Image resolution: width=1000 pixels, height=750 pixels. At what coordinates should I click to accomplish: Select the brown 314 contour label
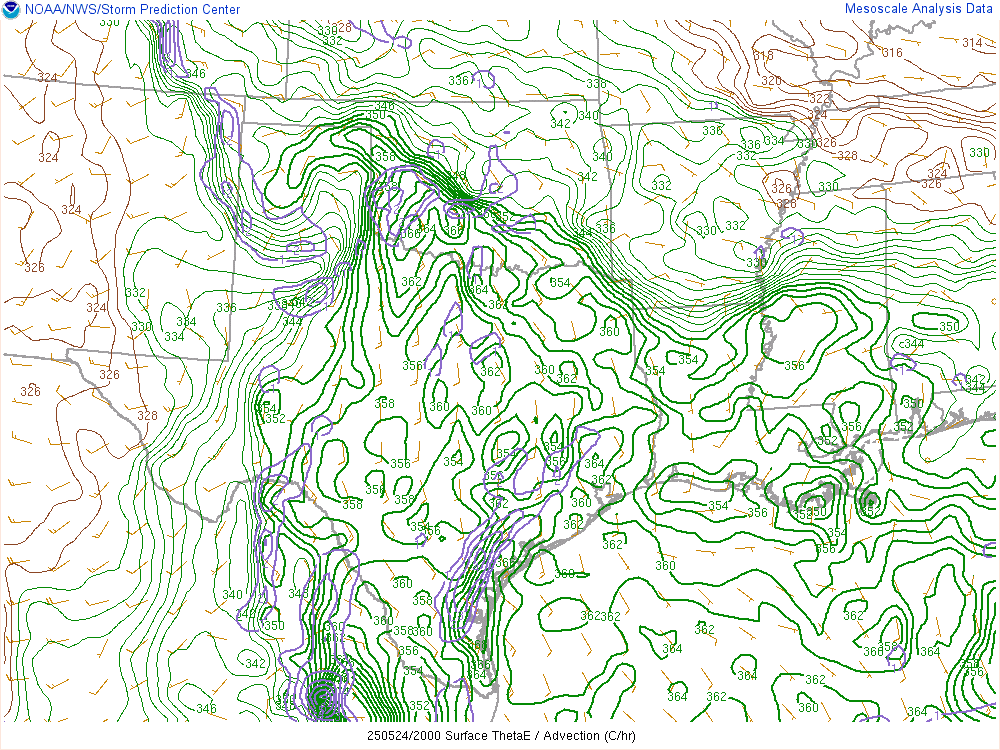972,42
